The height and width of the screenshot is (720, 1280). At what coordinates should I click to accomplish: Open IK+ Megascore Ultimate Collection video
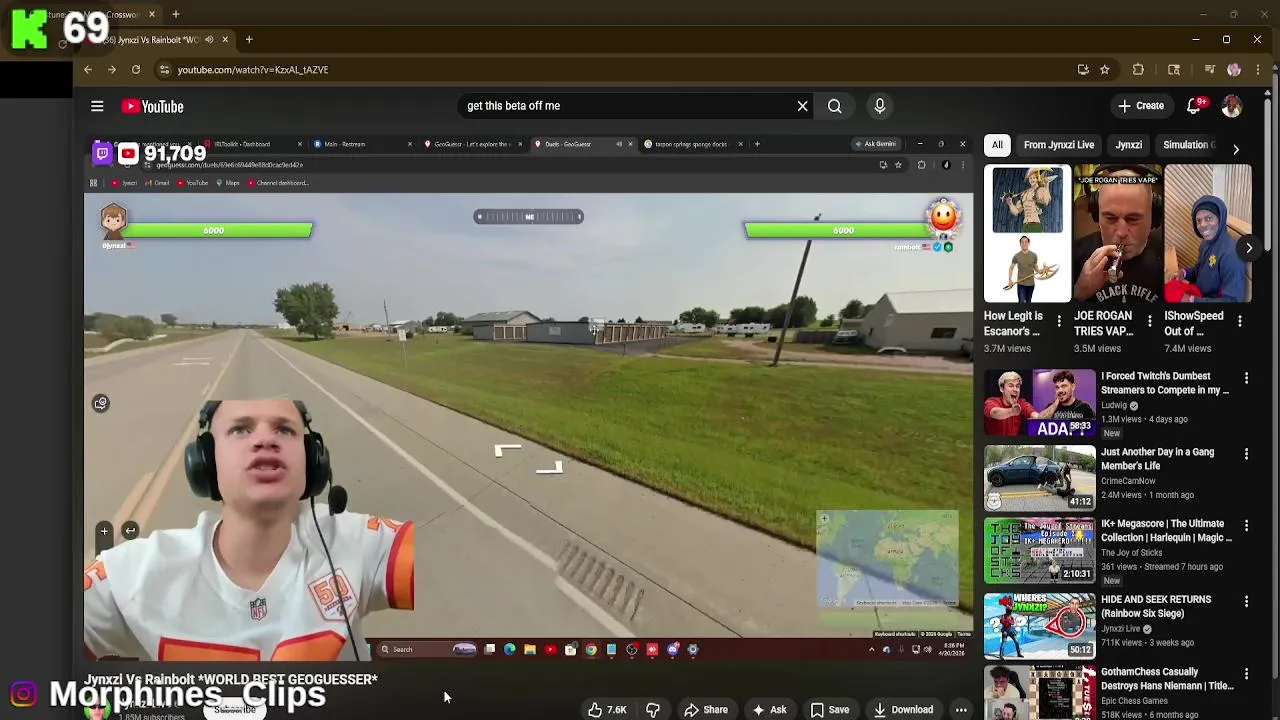tap(1040, 551)
